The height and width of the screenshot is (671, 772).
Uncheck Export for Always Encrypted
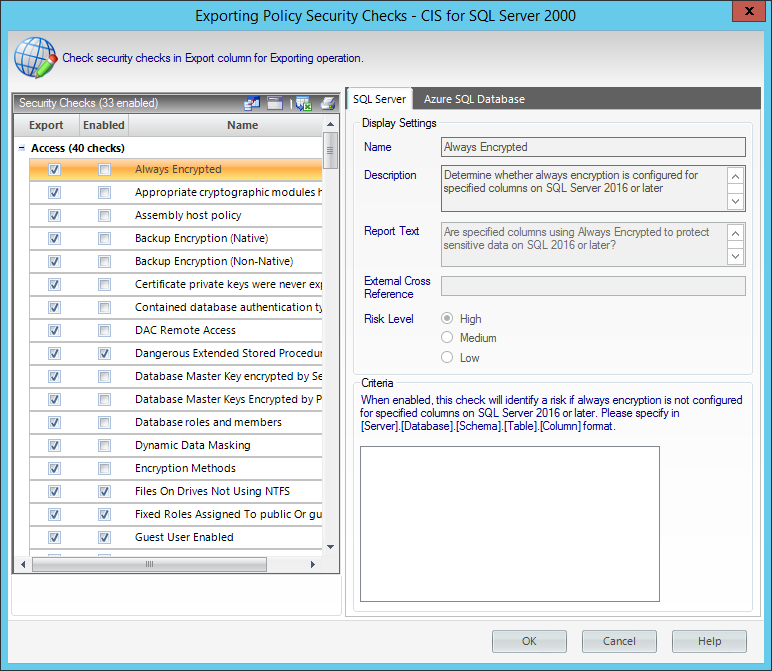(54, 170)
